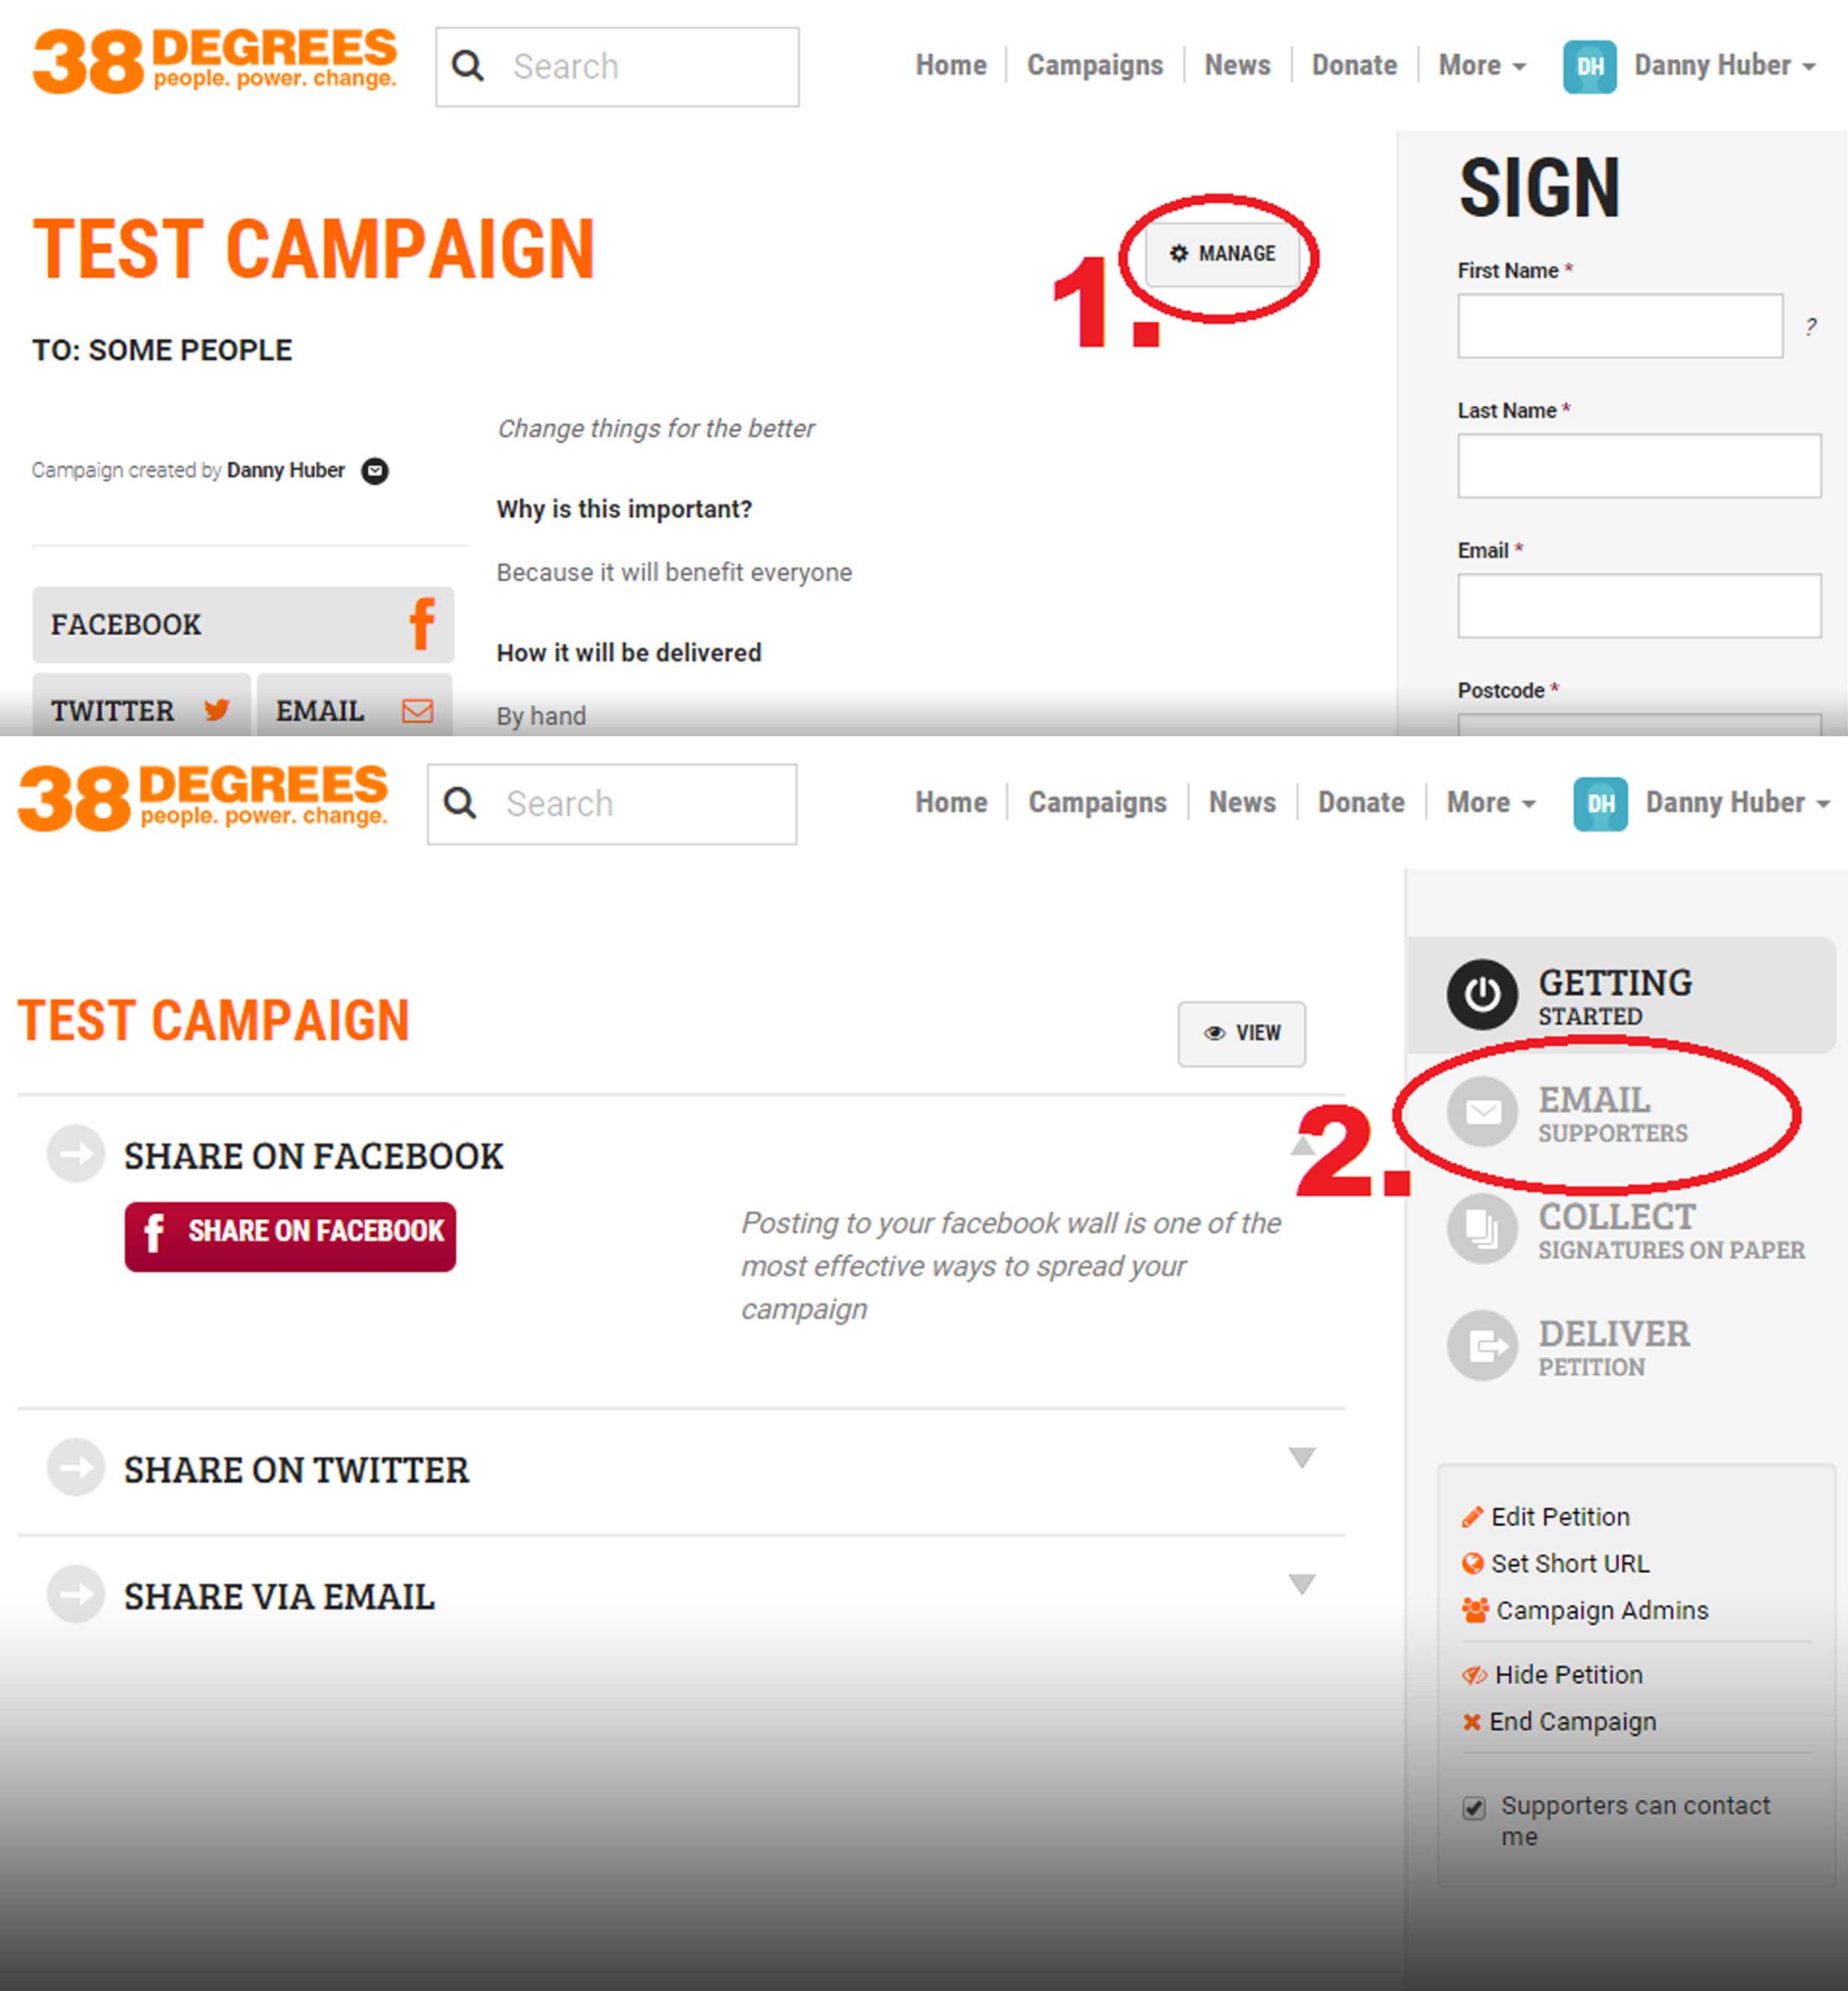
Task: Click the End Campaign link
Action: pos(1571,1721)
